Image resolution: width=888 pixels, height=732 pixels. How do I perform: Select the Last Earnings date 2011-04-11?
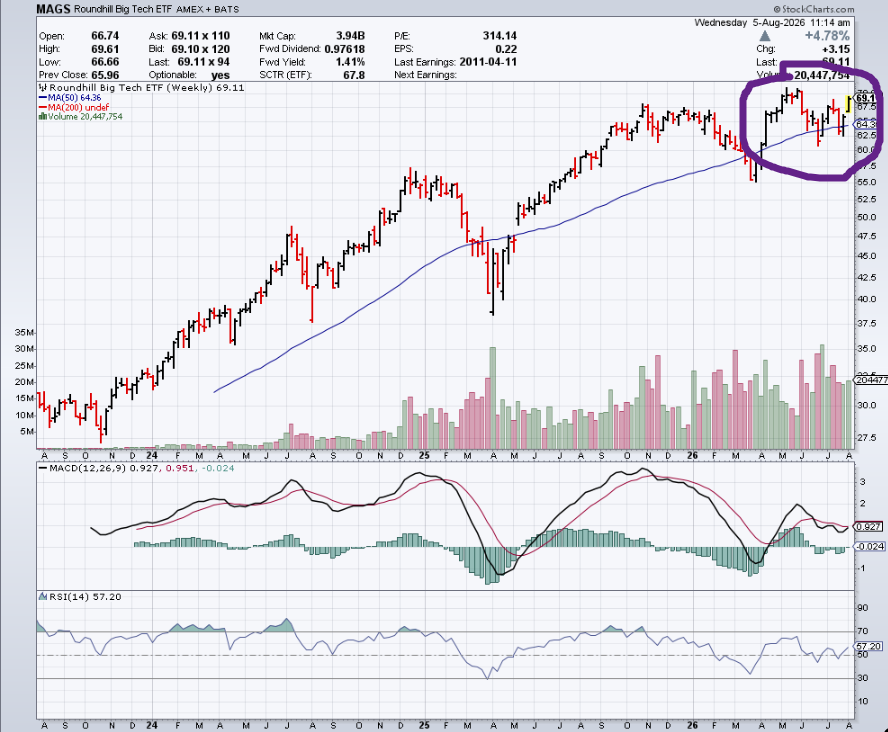click(488, 62)
